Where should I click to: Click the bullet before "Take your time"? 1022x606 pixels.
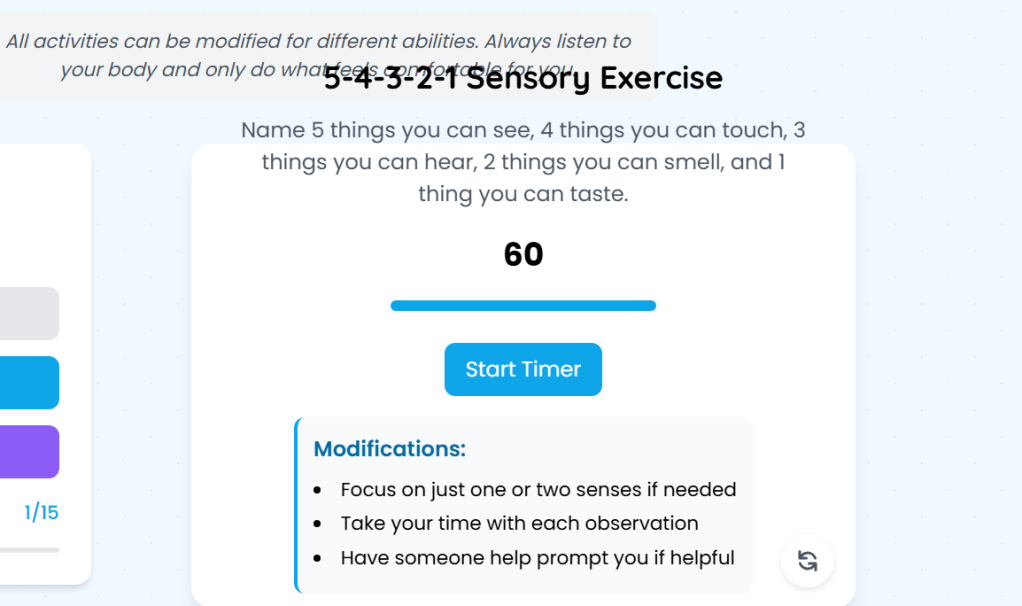317,525
